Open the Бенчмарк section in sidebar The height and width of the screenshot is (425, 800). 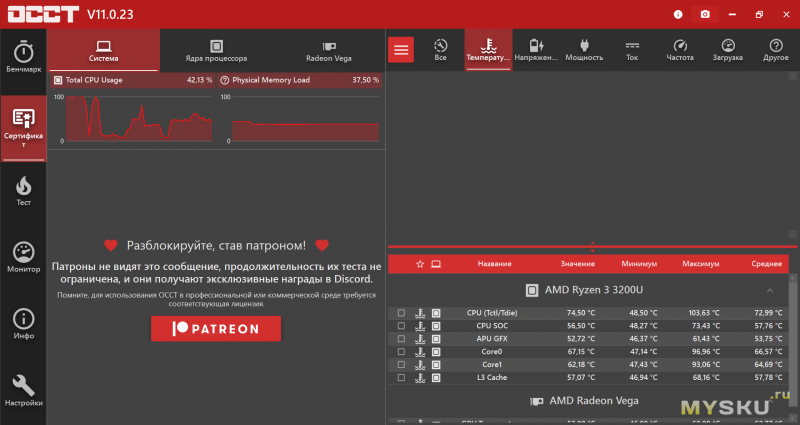coord(23,57)
